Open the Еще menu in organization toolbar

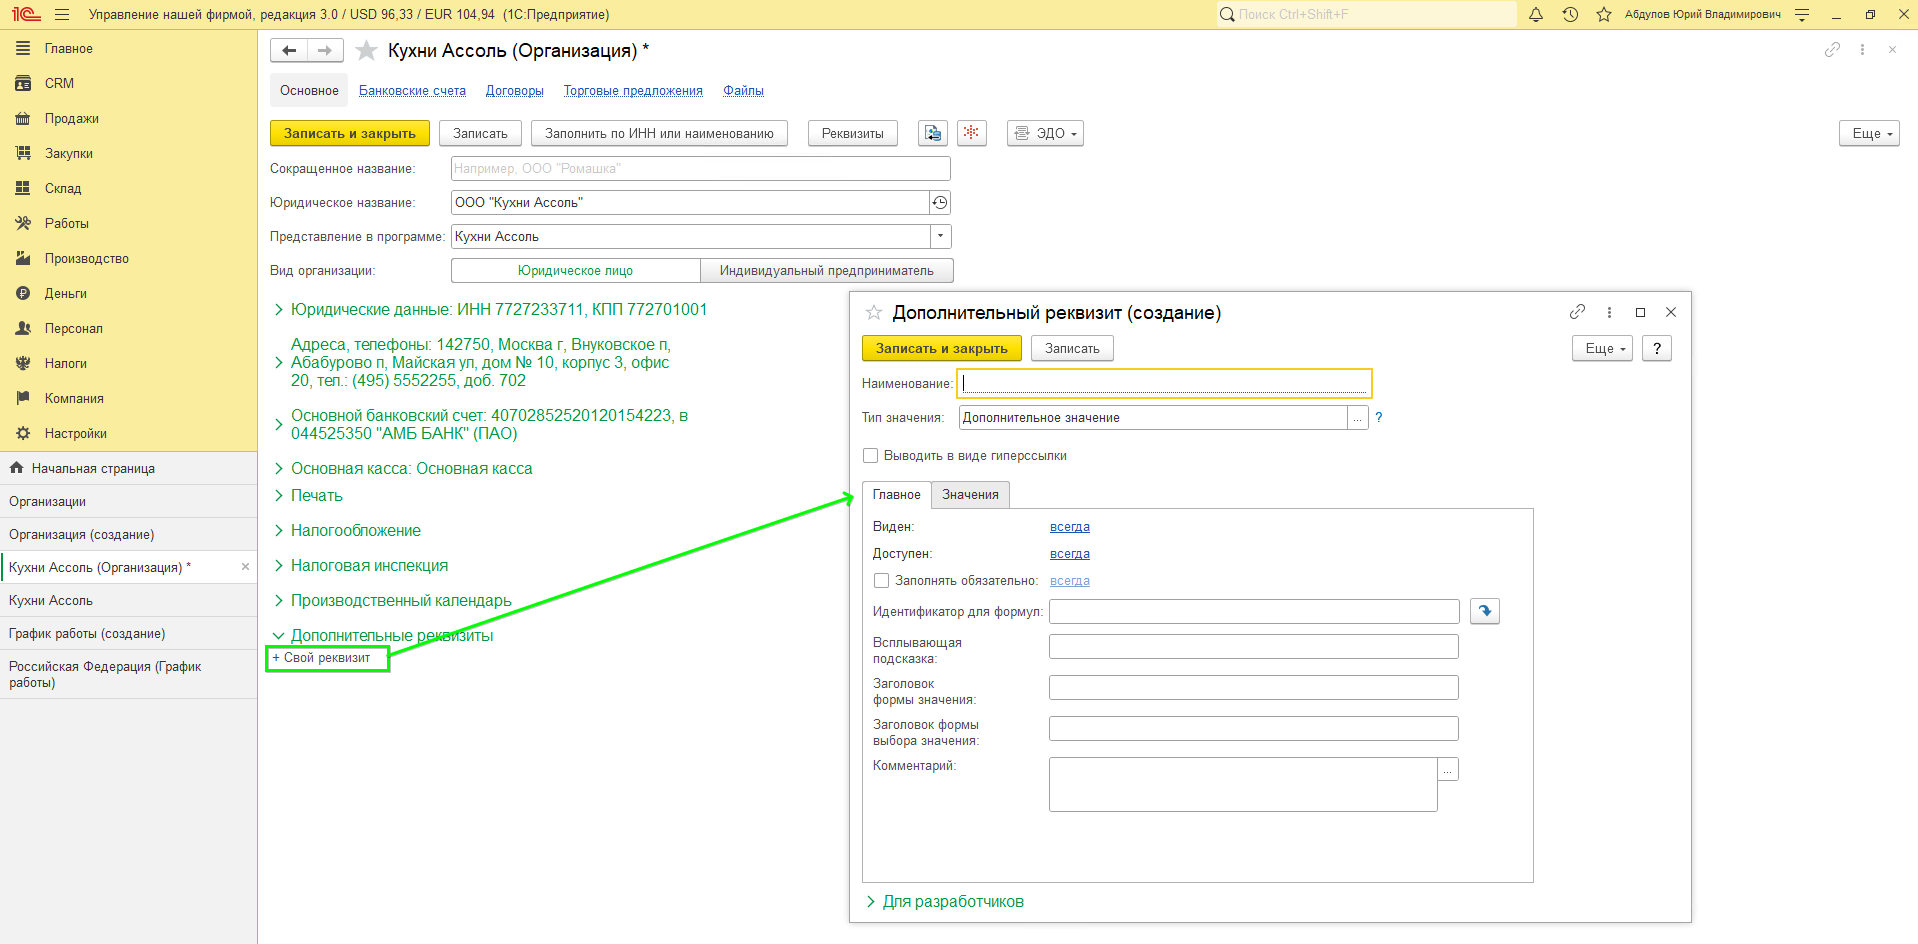1869,133
